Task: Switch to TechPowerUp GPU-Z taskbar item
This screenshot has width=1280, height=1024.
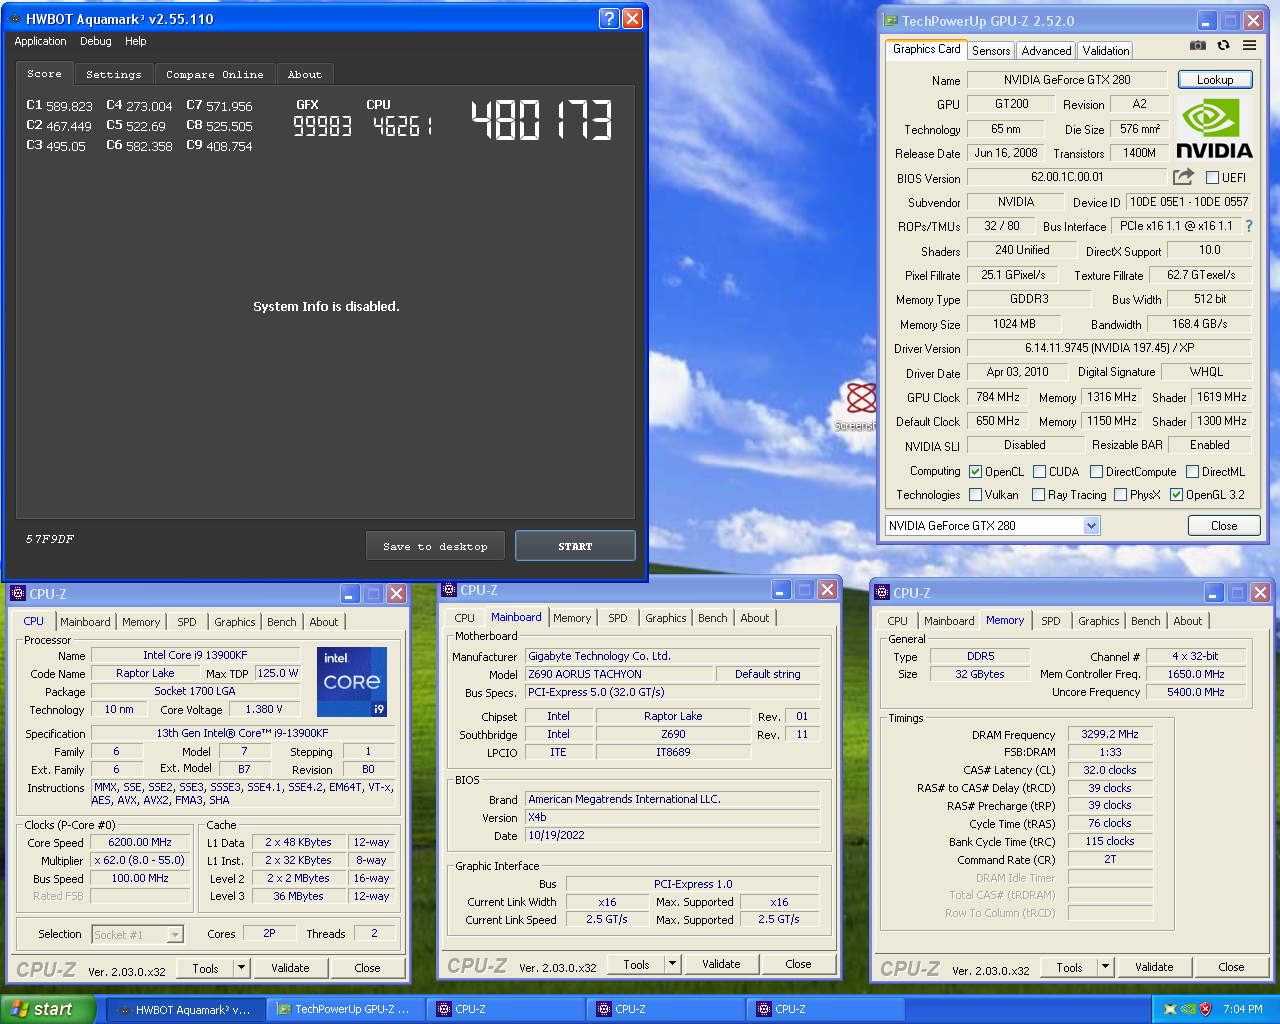Action: click(346, 1010)
